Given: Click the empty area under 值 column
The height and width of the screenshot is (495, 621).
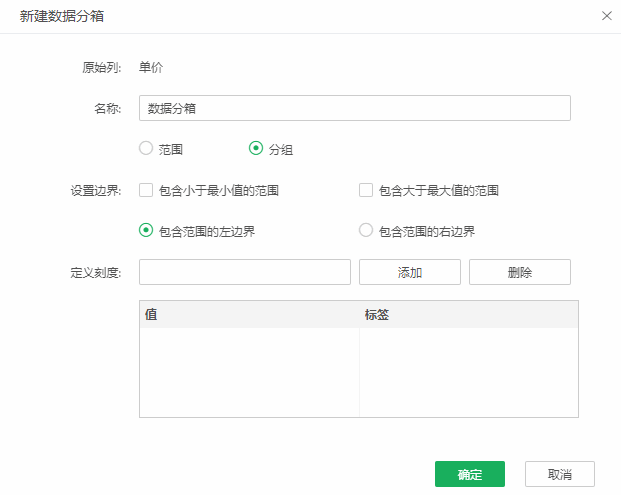Looking at the screenshot, I should 249,371.
